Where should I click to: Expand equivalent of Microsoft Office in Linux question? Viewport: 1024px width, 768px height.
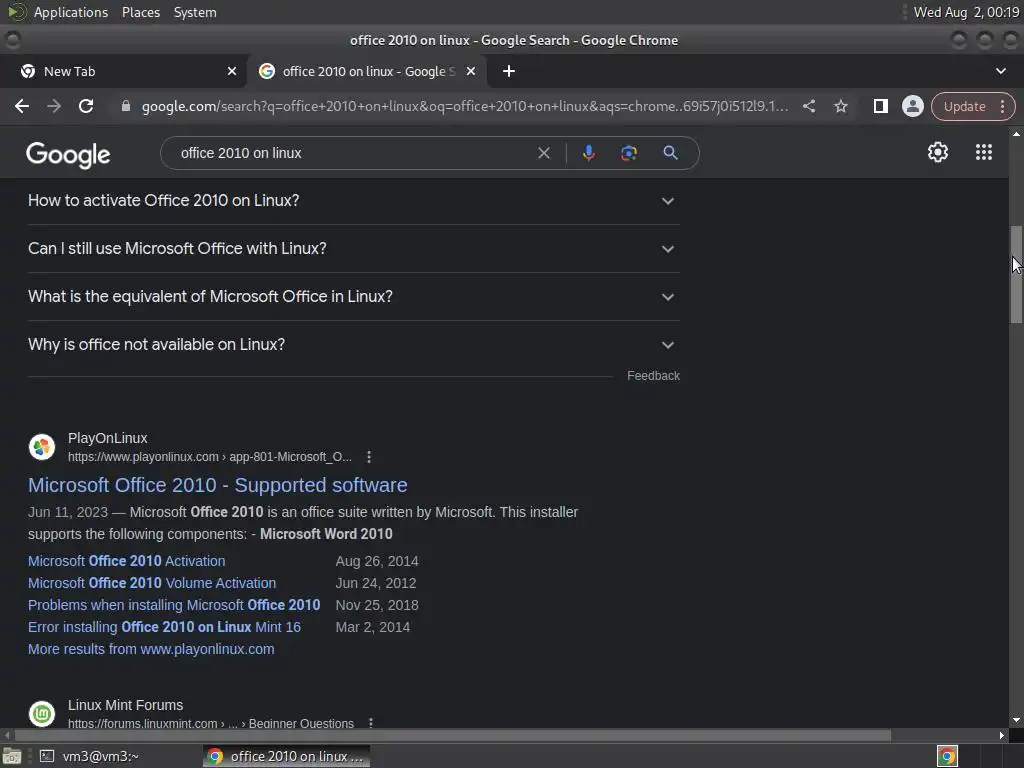353,296
